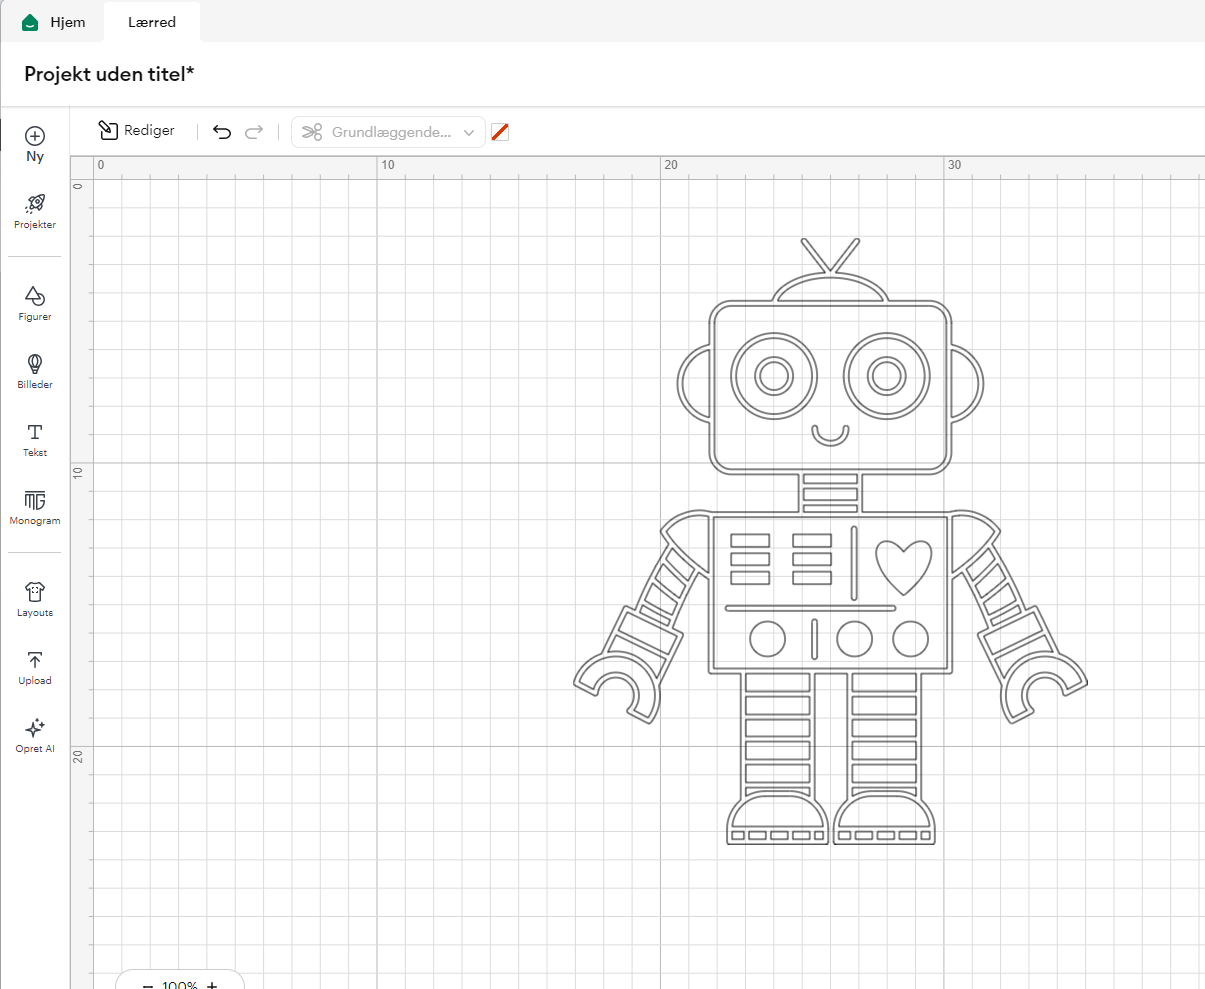Redo the last undone action

254,132
